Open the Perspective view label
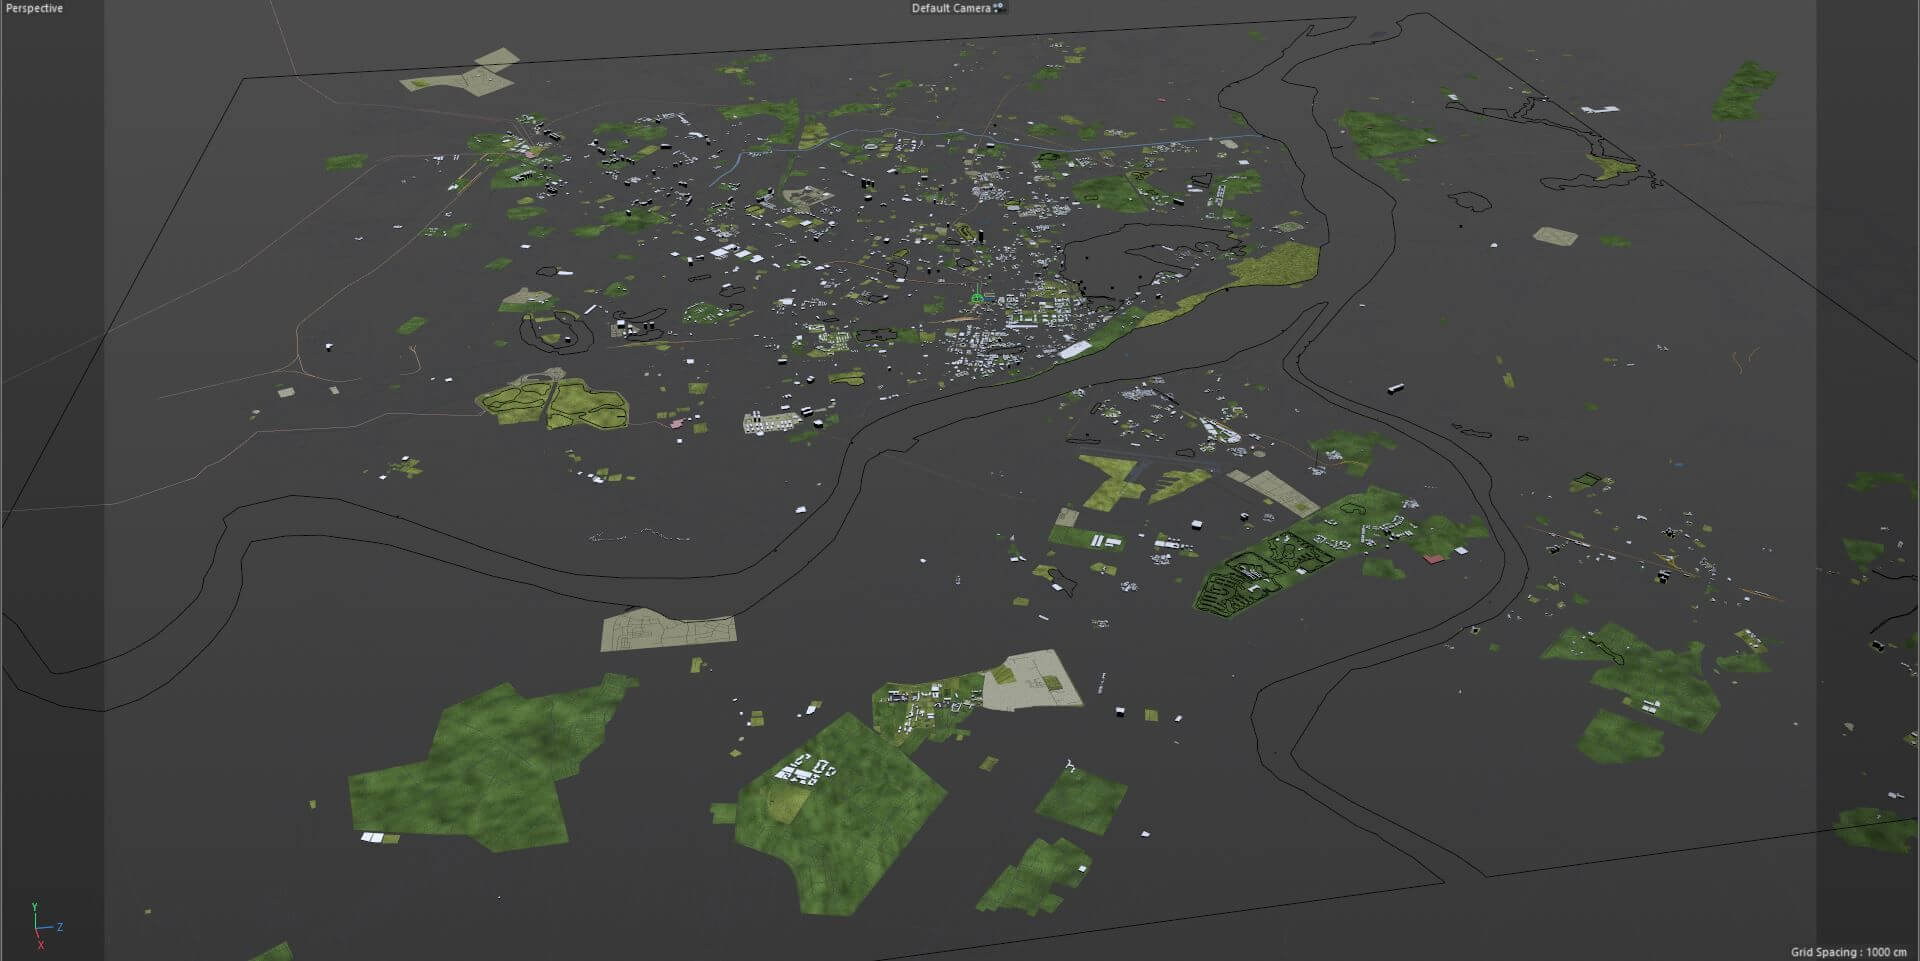The image size is (1920, 961). point(35,8)
